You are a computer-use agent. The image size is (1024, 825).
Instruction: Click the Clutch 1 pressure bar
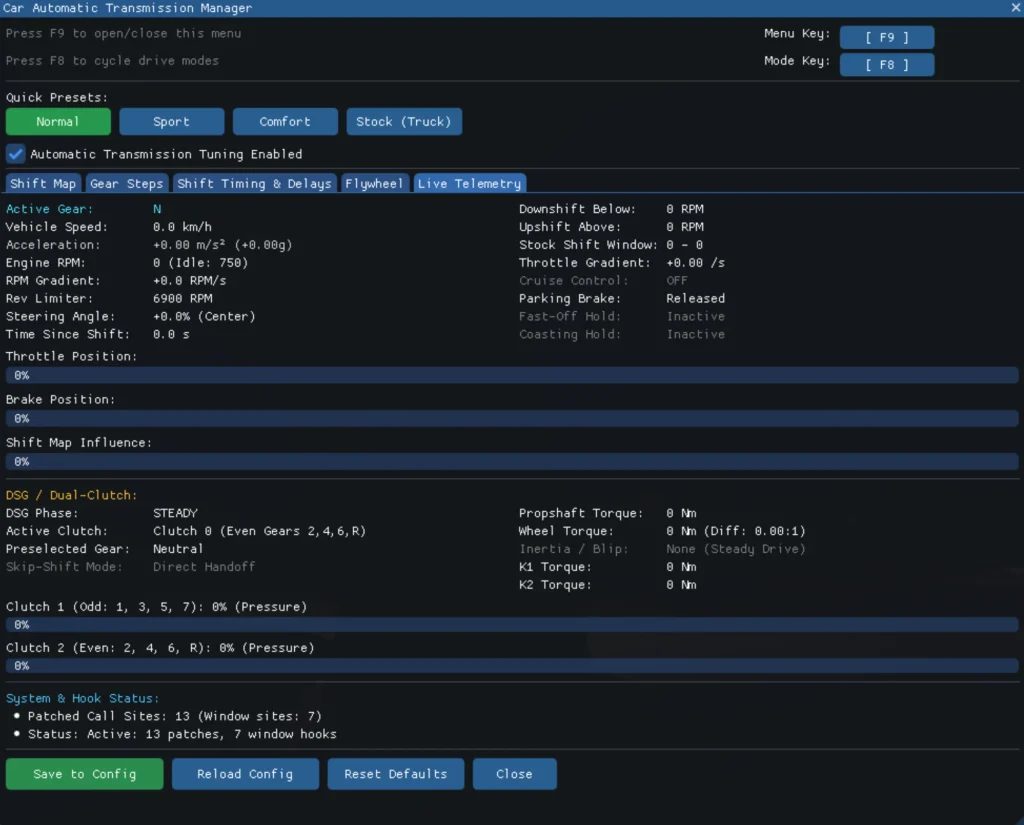point(512,624)
